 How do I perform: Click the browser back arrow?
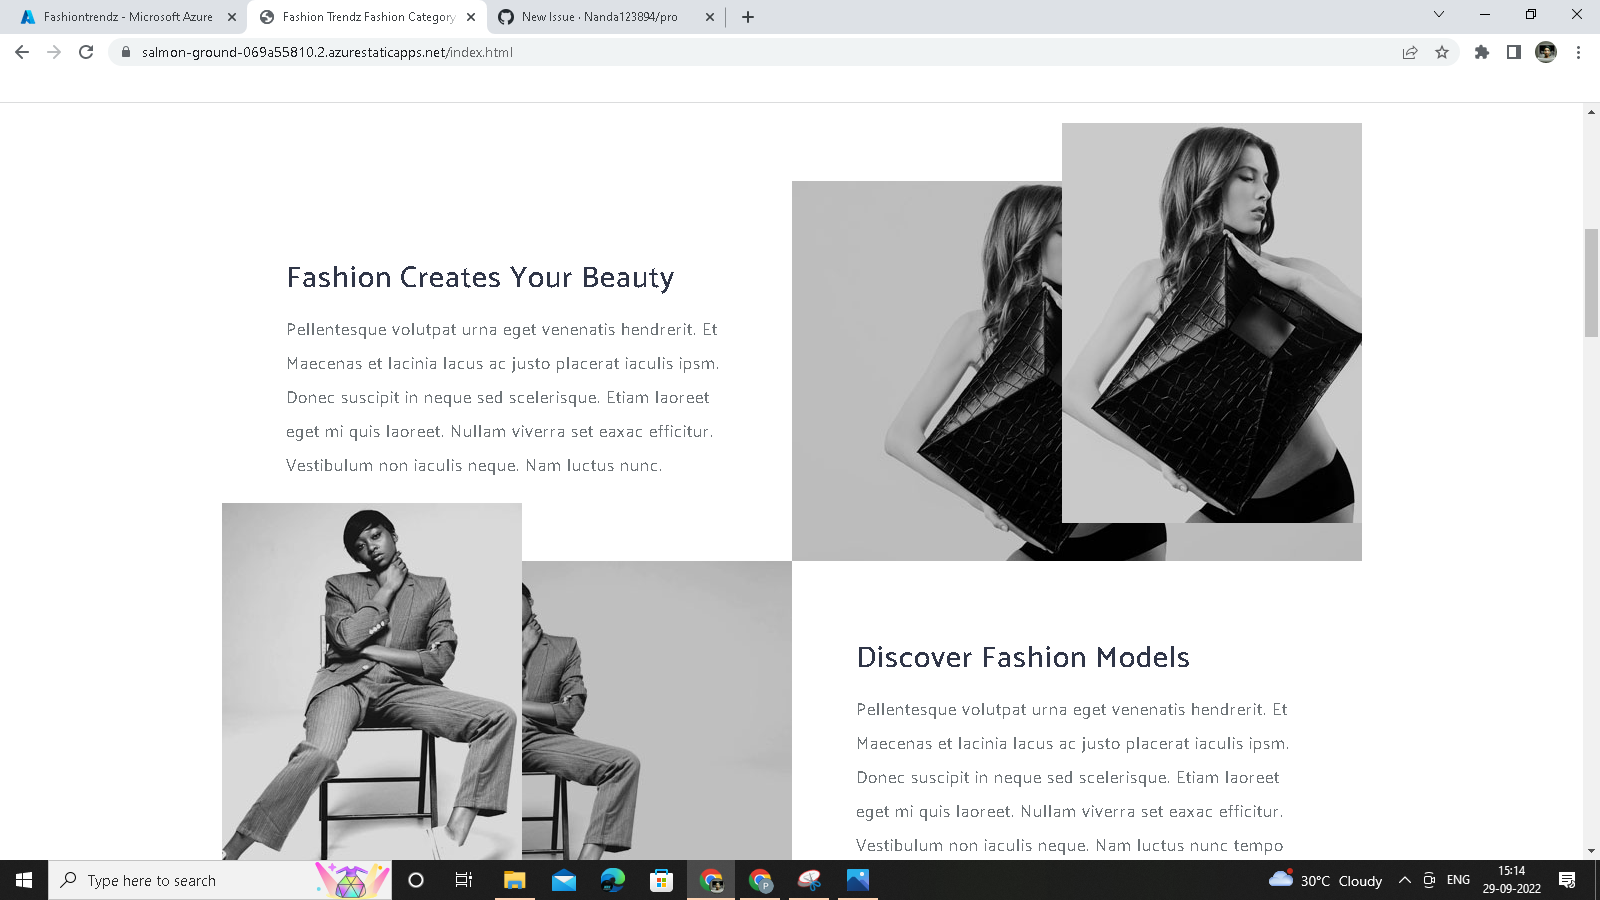point(21,52)
